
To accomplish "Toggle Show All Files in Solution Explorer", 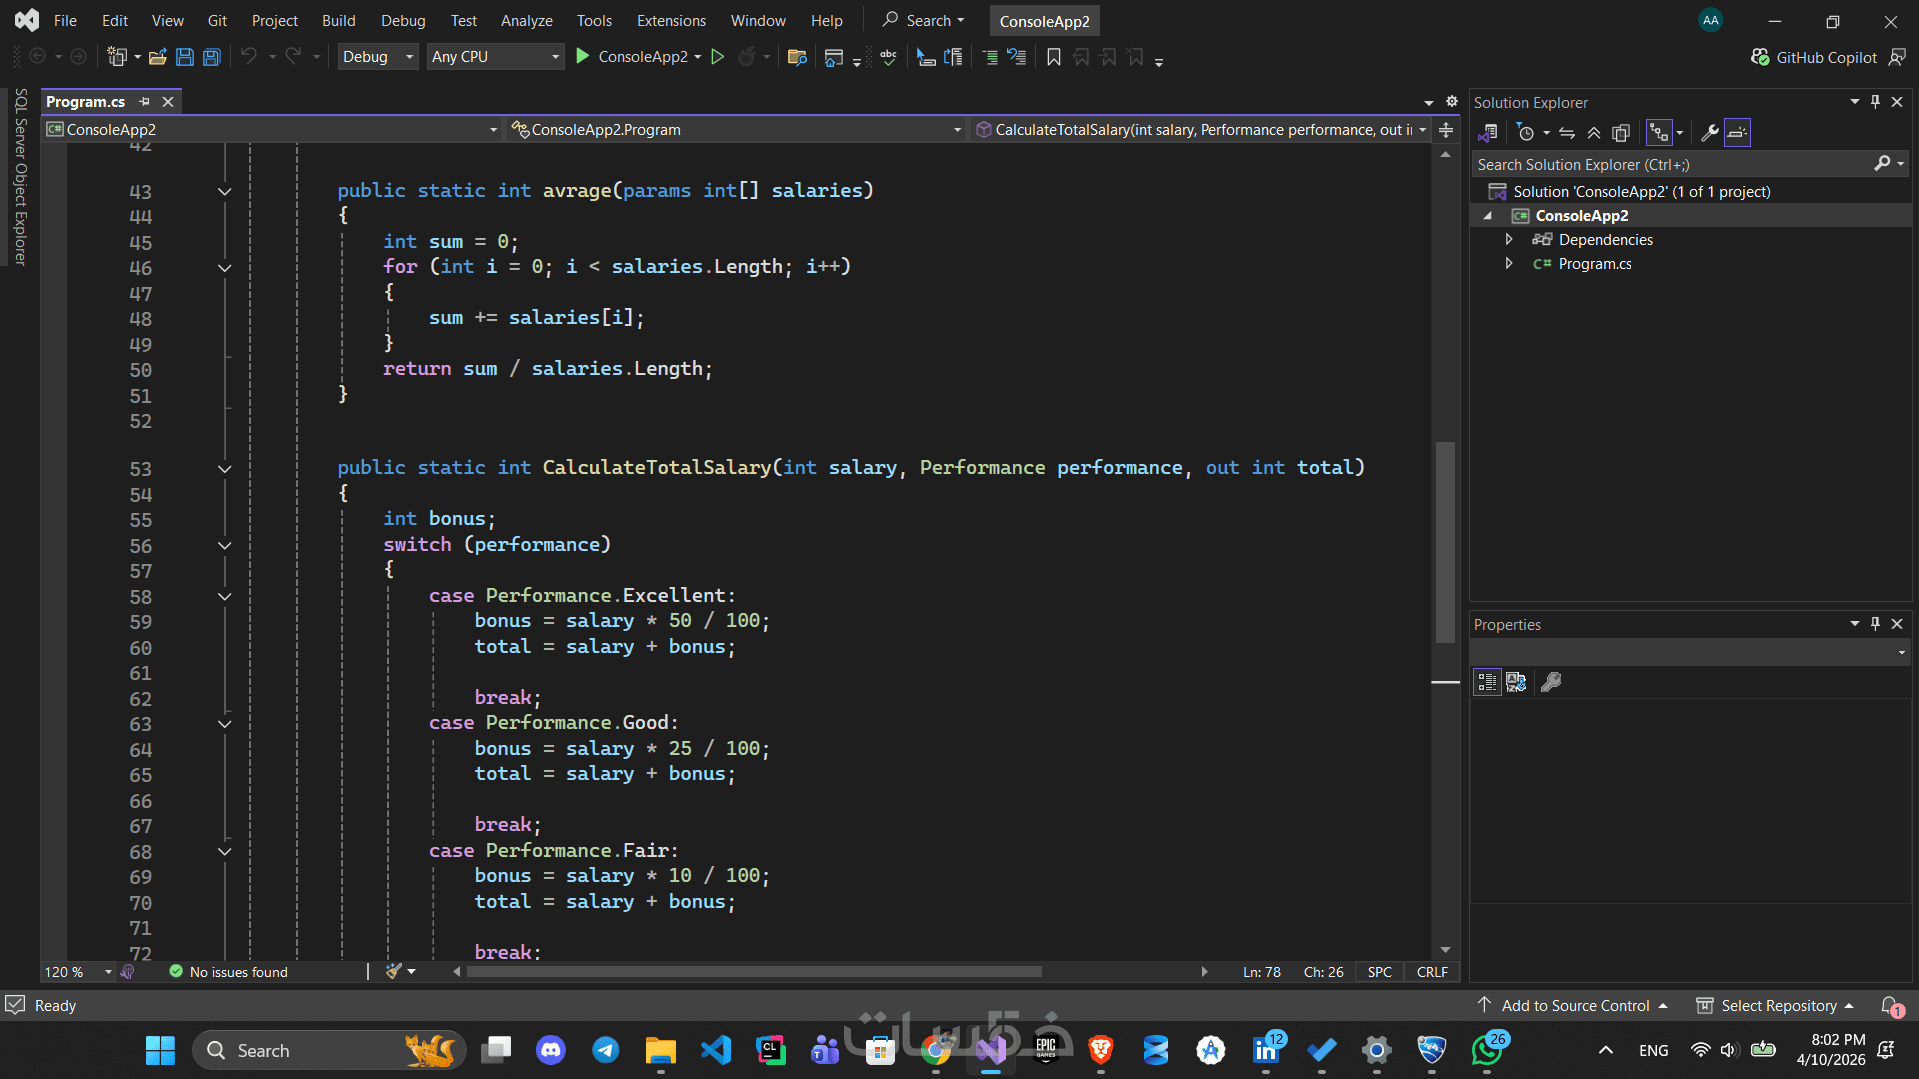I will (x=1621, y=133).
